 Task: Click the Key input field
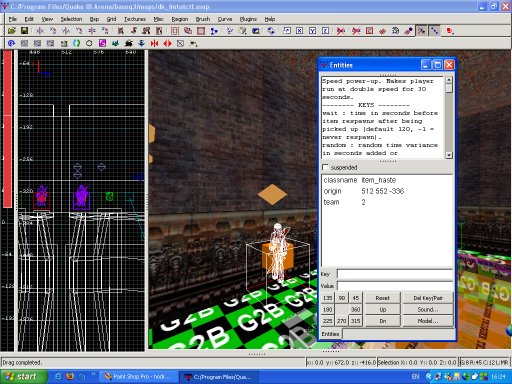pos(395,274)
